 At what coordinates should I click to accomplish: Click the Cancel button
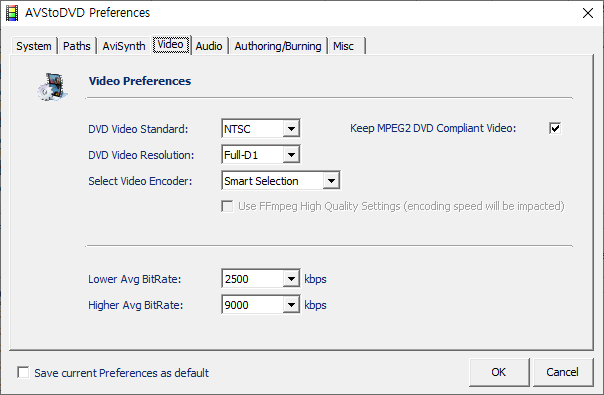tap(562, 372)
